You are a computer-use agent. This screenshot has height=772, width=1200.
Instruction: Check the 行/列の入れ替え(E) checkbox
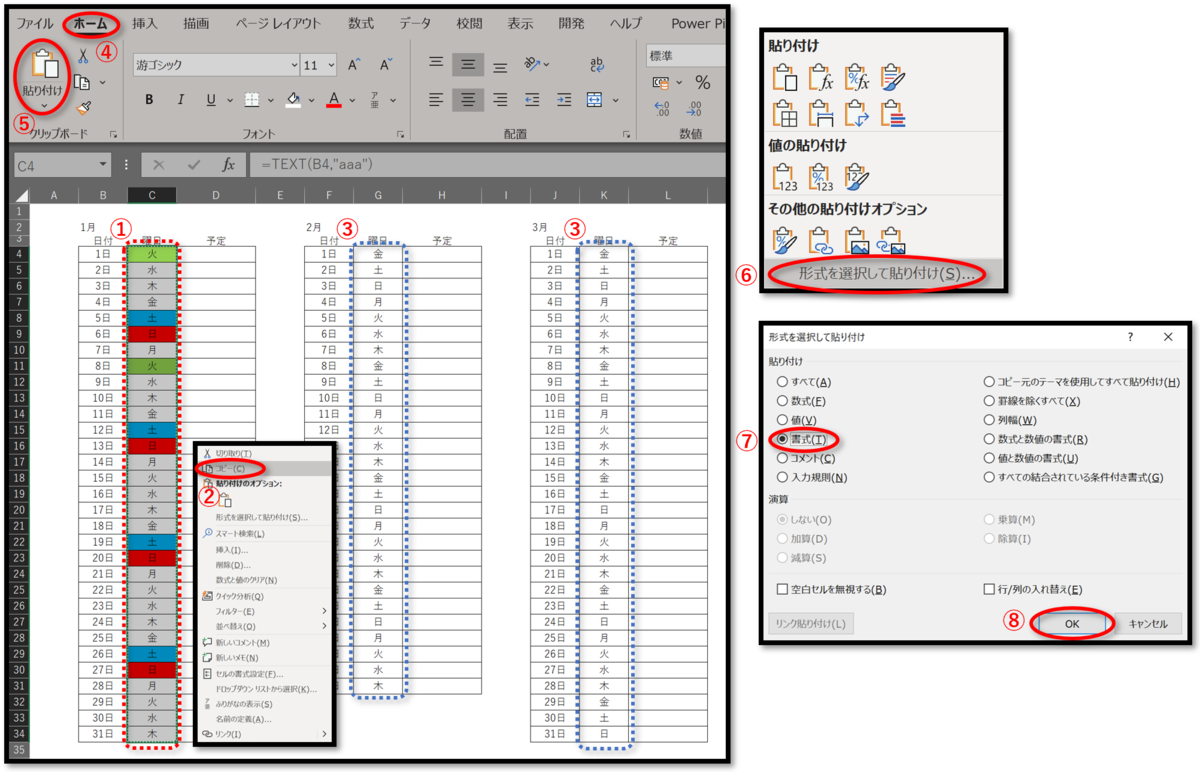[989, 590]
